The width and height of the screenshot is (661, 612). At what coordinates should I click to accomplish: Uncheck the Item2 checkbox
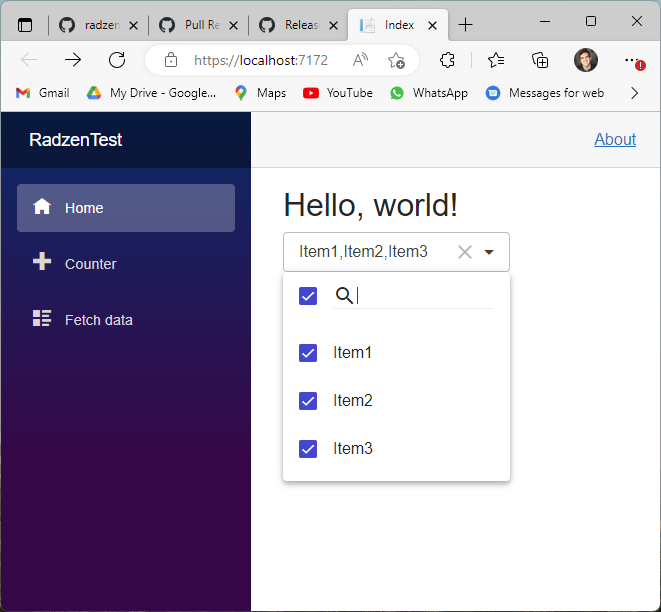coord(308,401)
